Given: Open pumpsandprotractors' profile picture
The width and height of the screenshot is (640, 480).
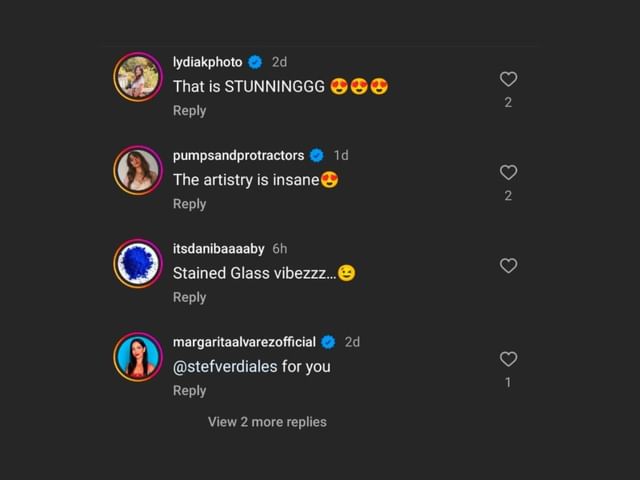Looking at the screenshot, I should tap(138, 170).
